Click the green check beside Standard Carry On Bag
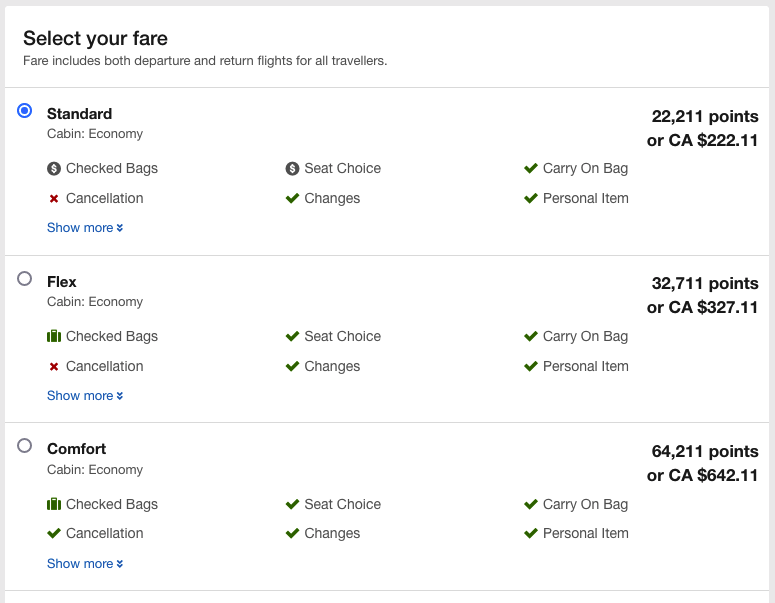Screen dimensions: 775x603 531,169
